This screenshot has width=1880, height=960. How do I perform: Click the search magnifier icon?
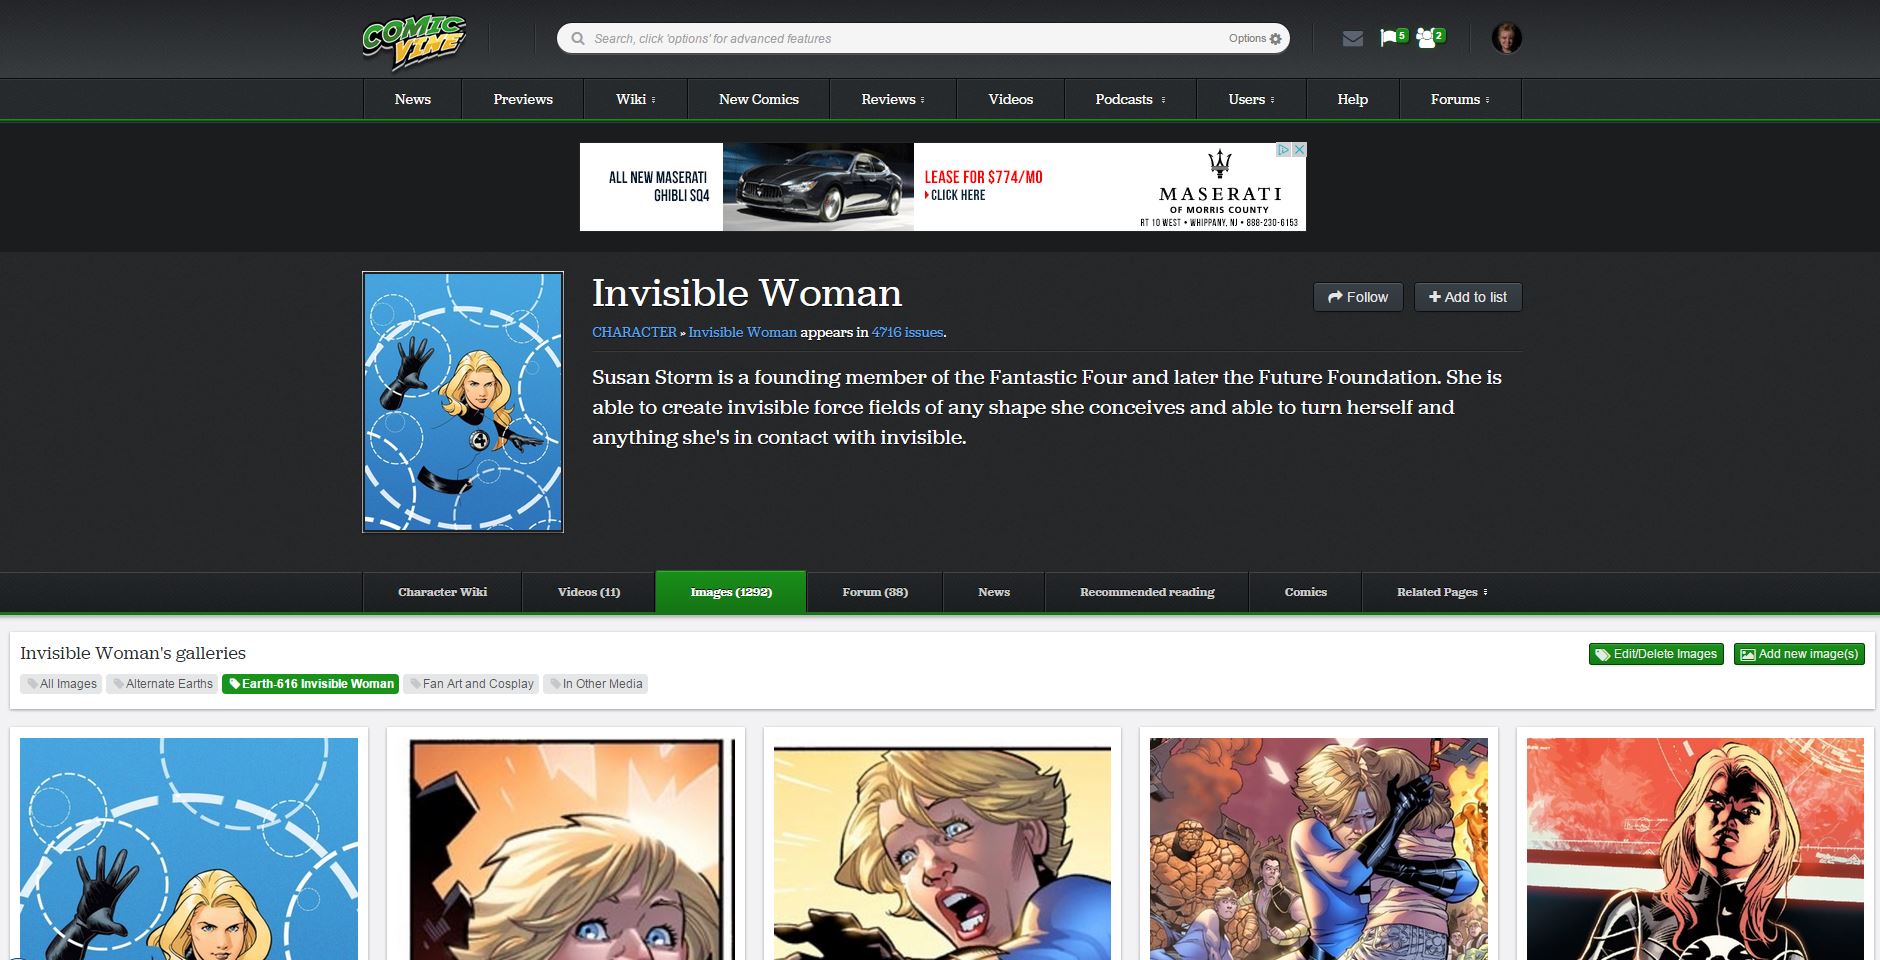point(578,39)
